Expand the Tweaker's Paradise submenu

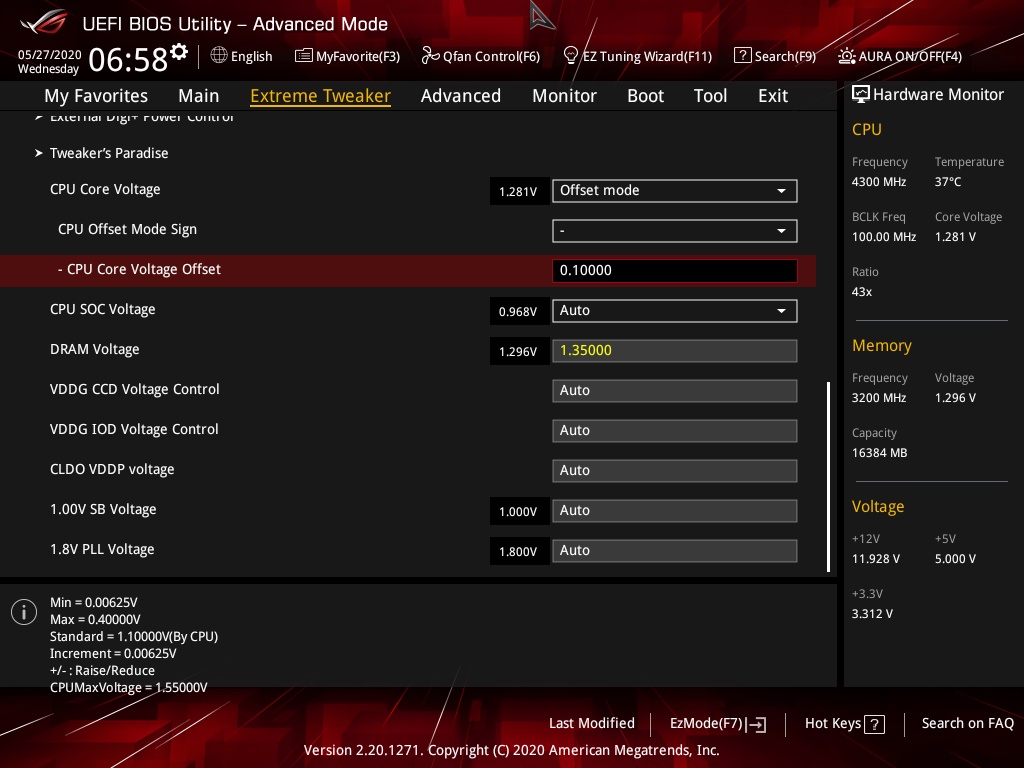(108, 153)
